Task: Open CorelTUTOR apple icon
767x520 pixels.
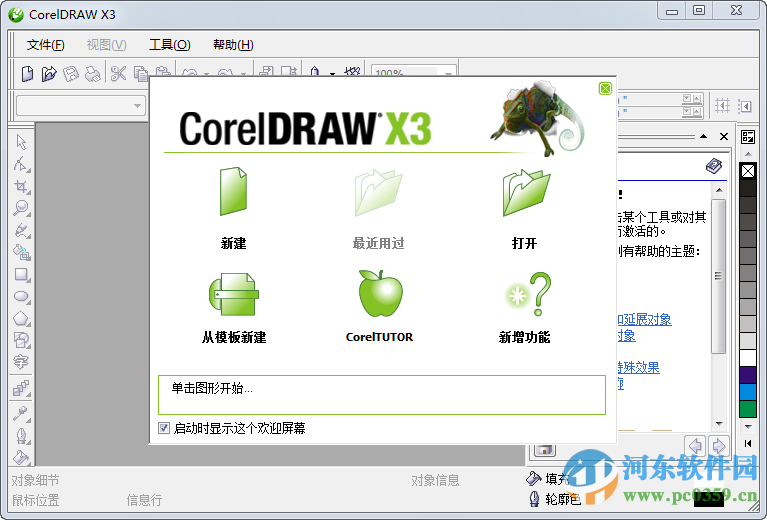Action: click(380, 294)
